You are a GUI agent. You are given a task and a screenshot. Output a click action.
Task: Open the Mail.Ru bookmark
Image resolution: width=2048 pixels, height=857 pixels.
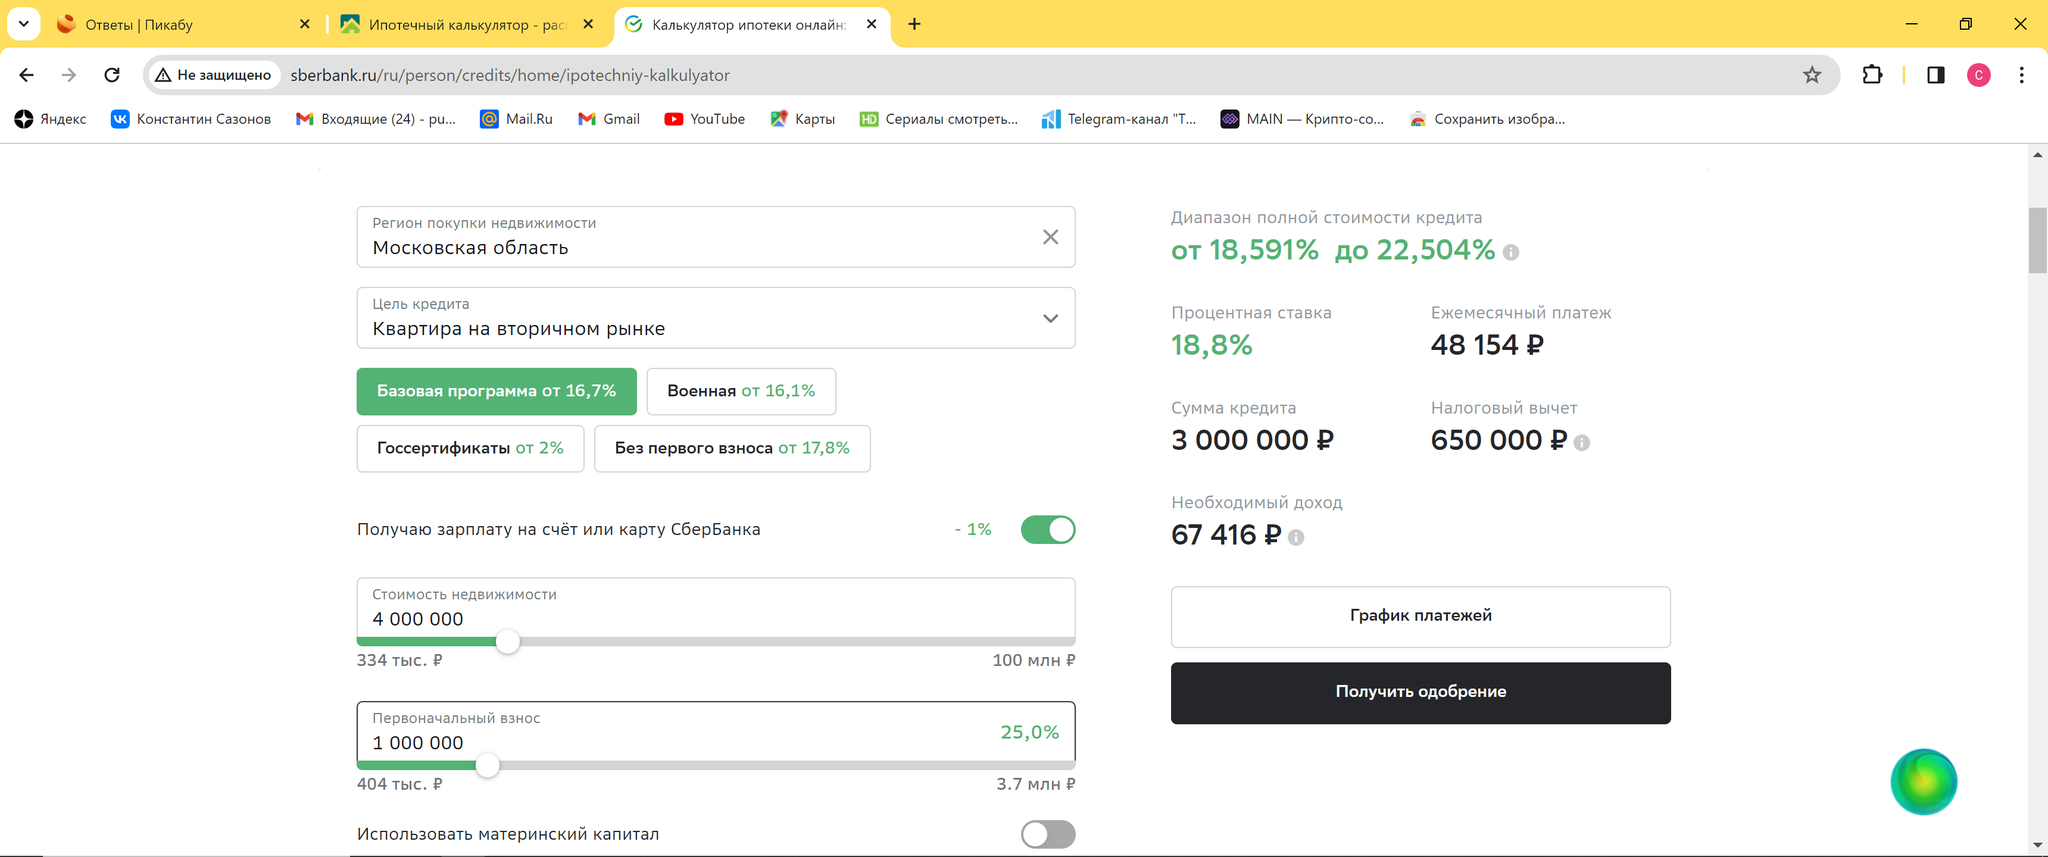(517, 119)
